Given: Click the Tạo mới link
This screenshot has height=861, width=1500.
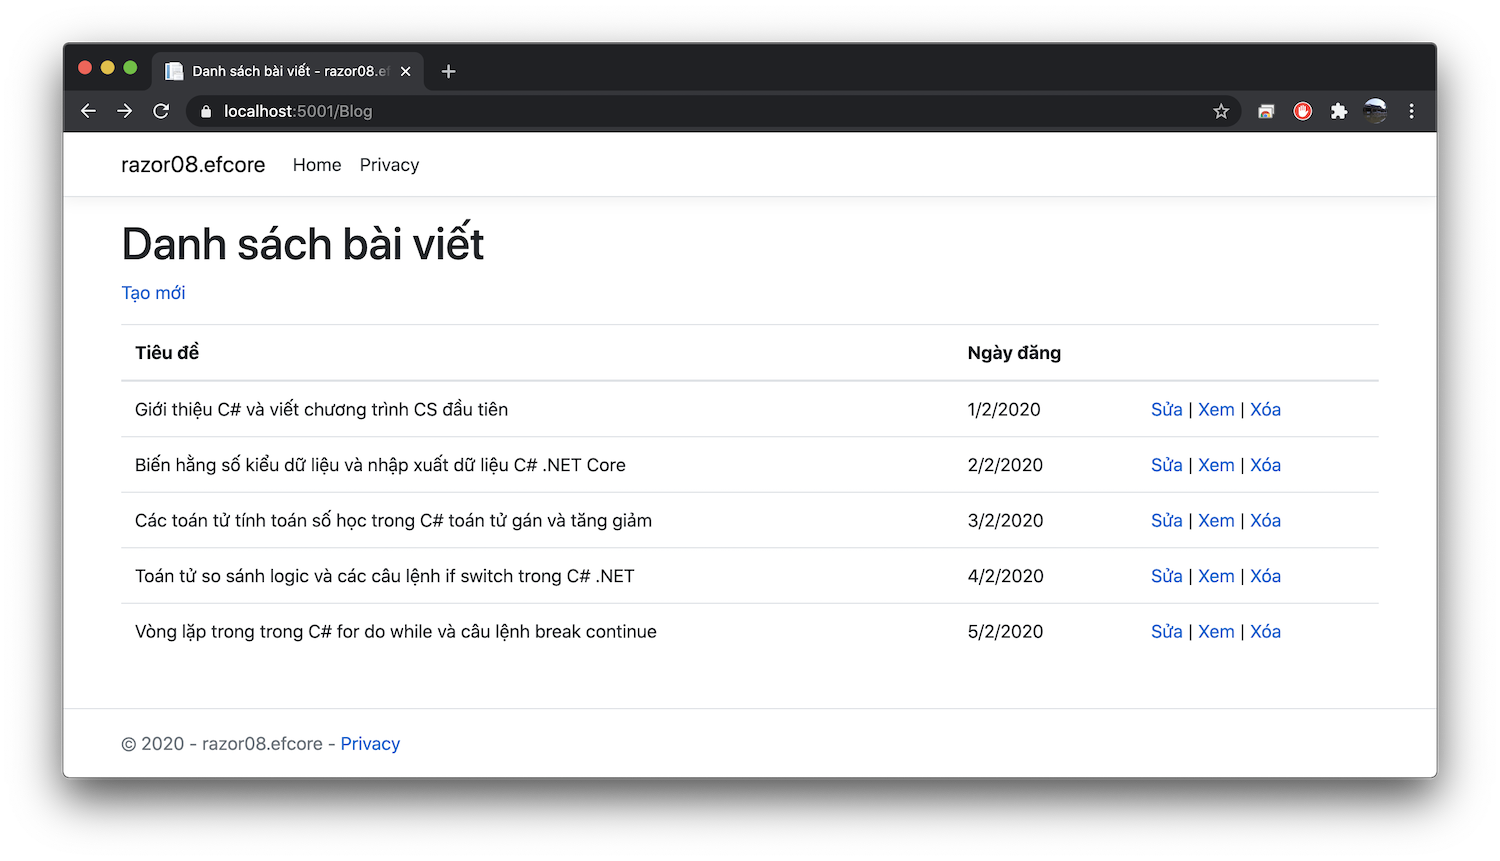Looking at the screenshot, I should (153, 293).
